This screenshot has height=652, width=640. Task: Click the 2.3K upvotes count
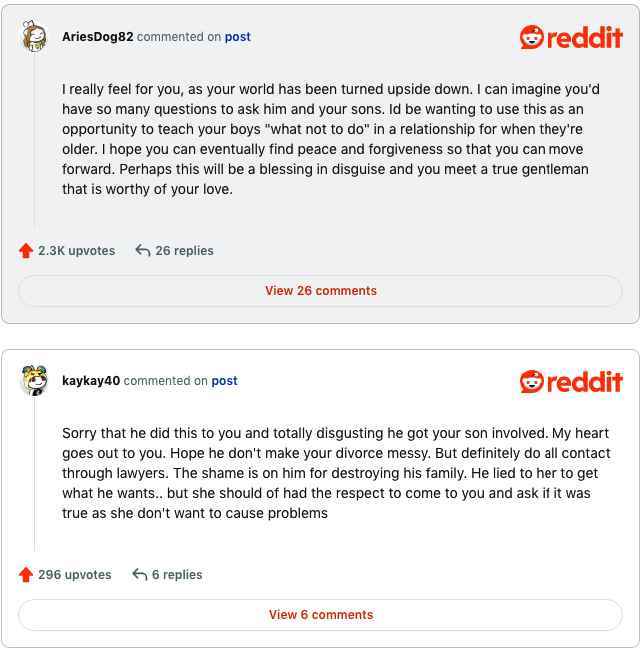76,251
